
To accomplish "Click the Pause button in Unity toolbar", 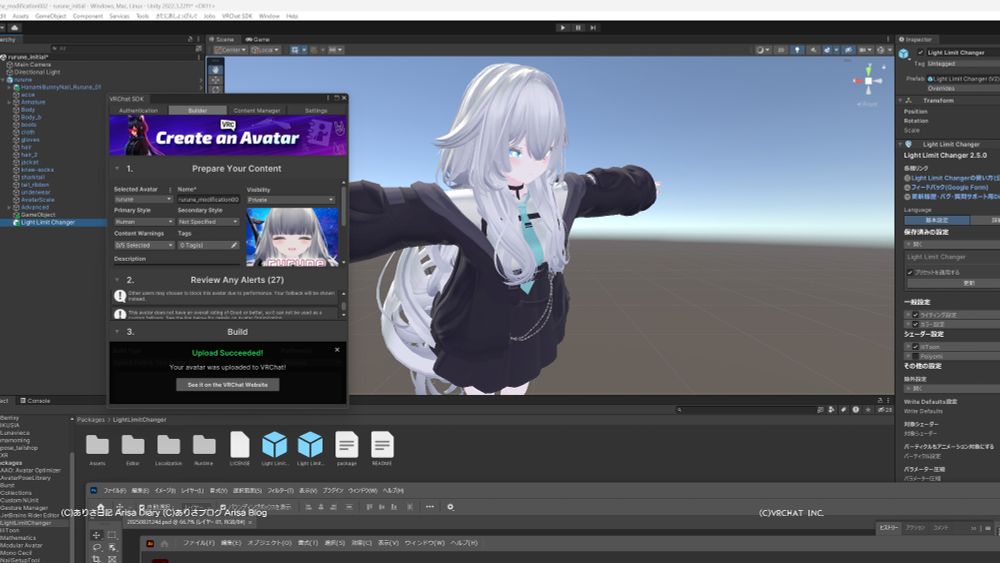I will point(578,27).
